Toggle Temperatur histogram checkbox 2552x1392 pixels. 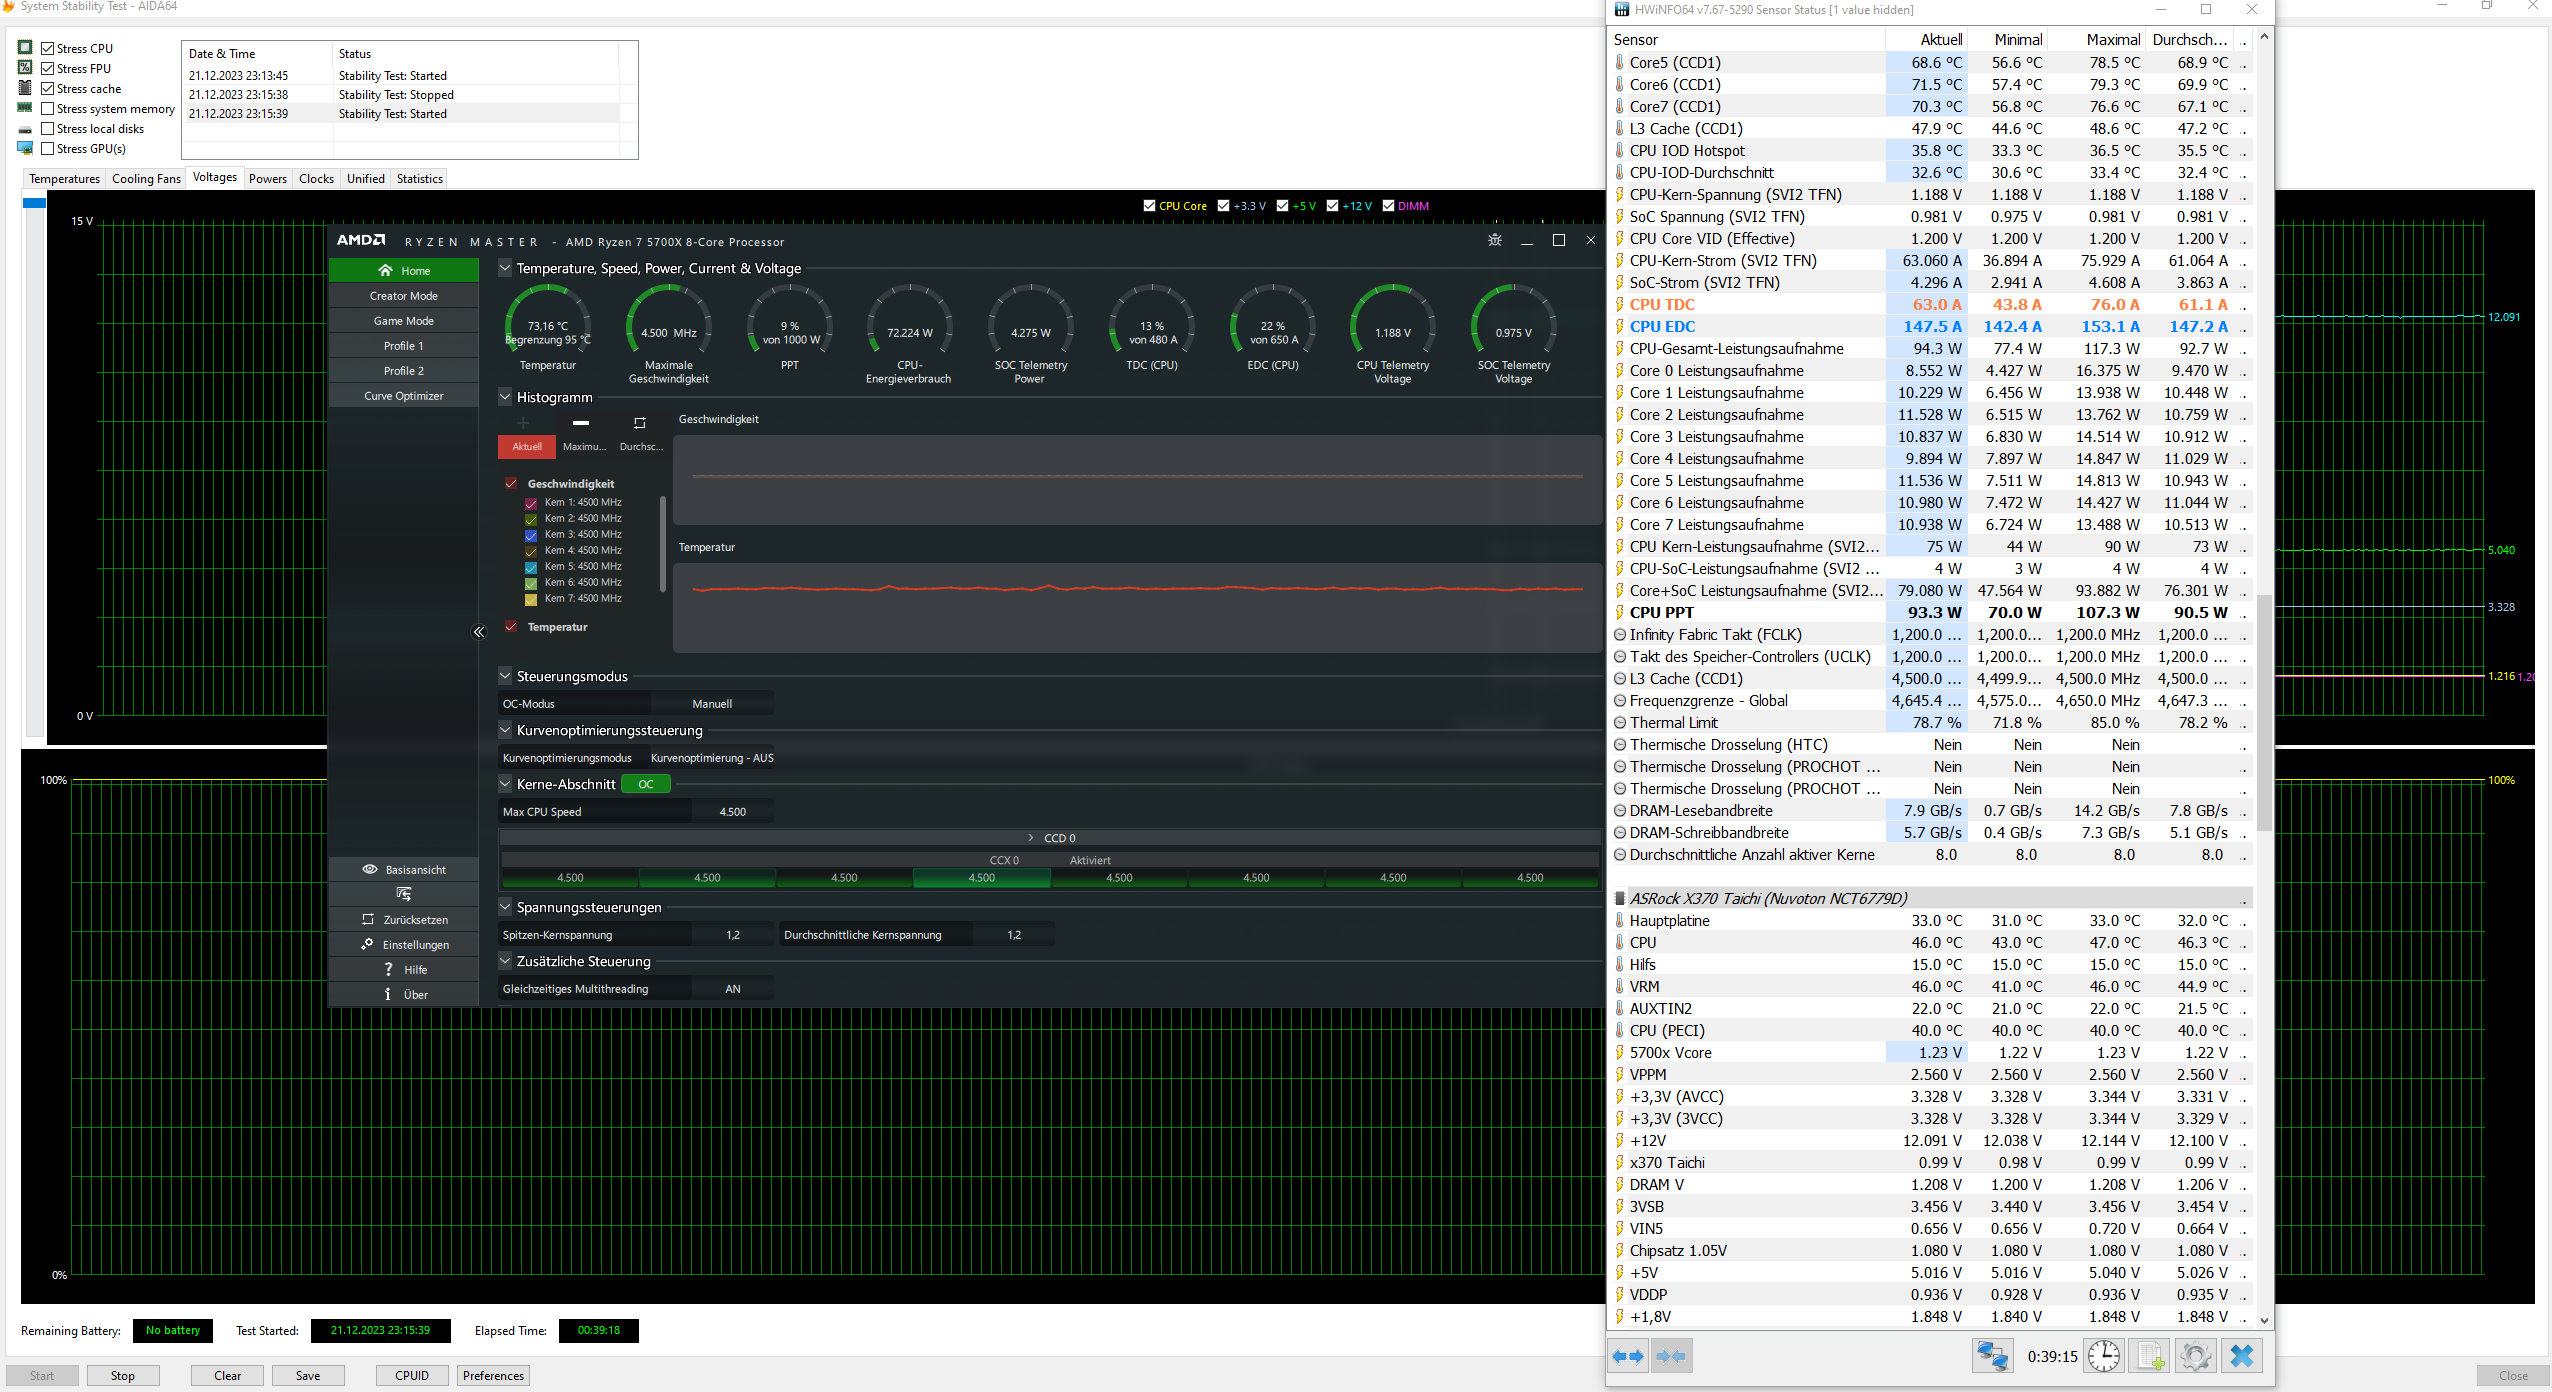pos(511,626)
